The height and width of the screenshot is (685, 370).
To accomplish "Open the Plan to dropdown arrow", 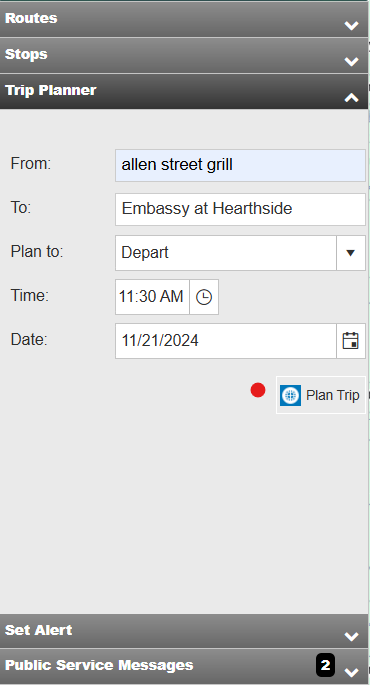I will coord(351,253).
